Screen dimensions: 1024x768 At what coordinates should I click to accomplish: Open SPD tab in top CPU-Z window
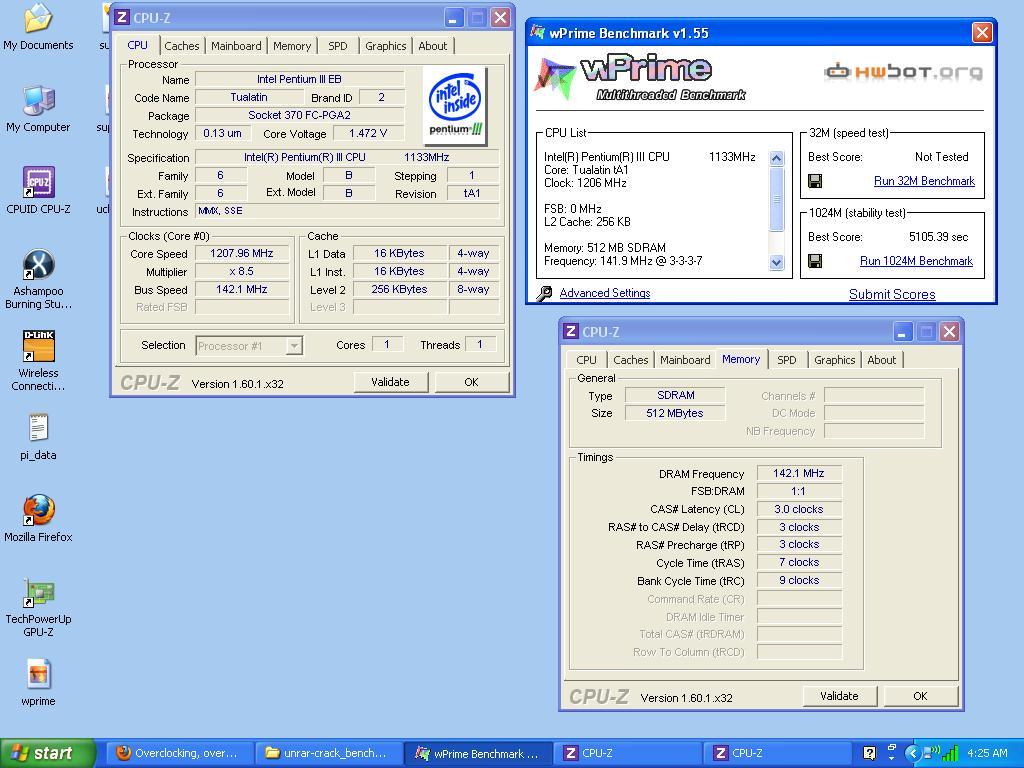point(338,46)
